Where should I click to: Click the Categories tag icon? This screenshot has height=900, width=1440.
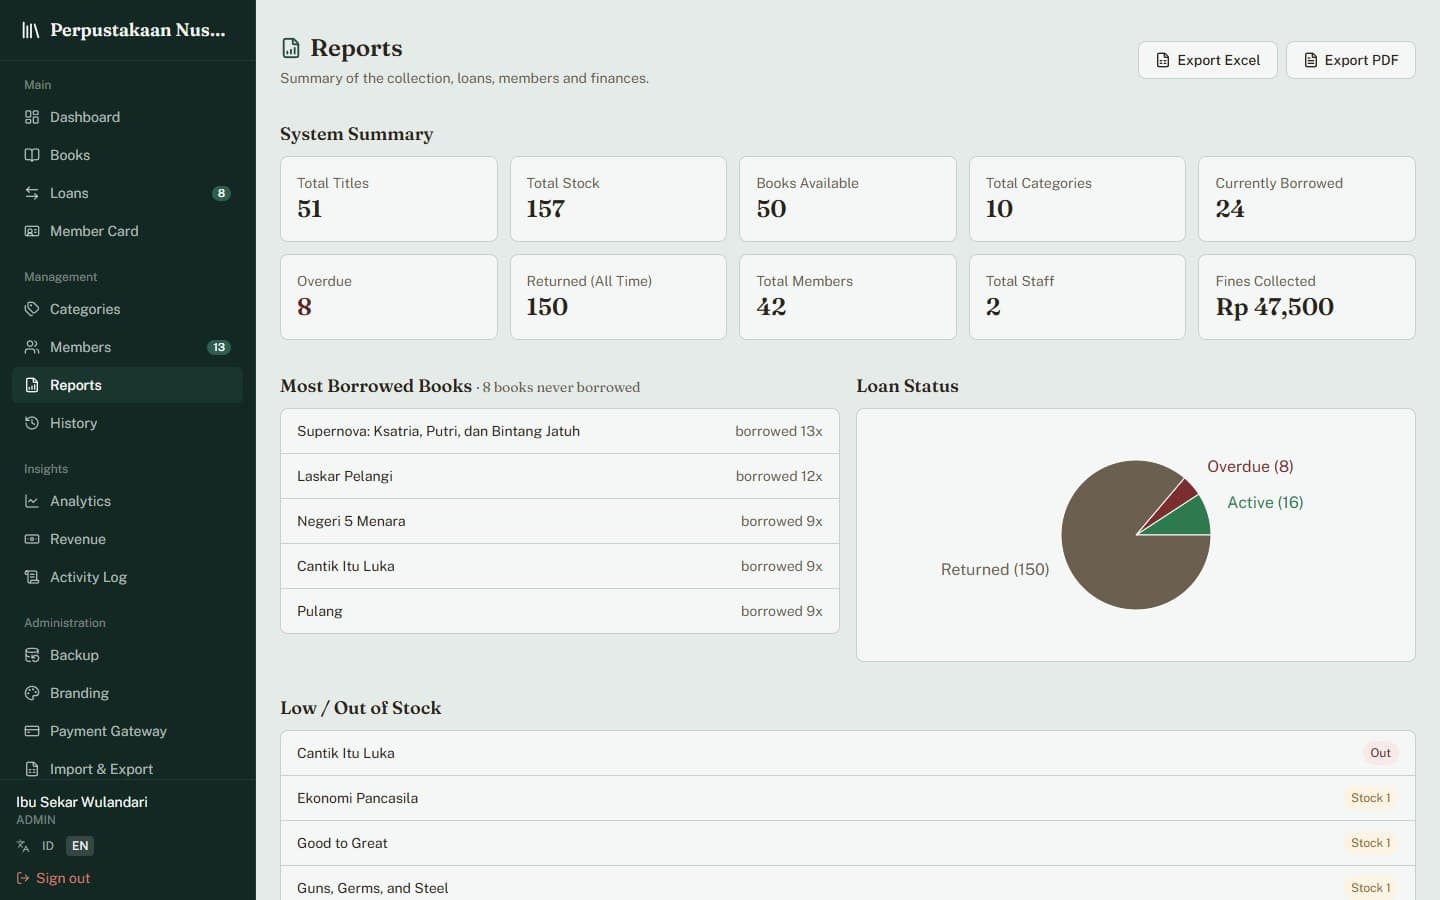click(x=32, y=309)
